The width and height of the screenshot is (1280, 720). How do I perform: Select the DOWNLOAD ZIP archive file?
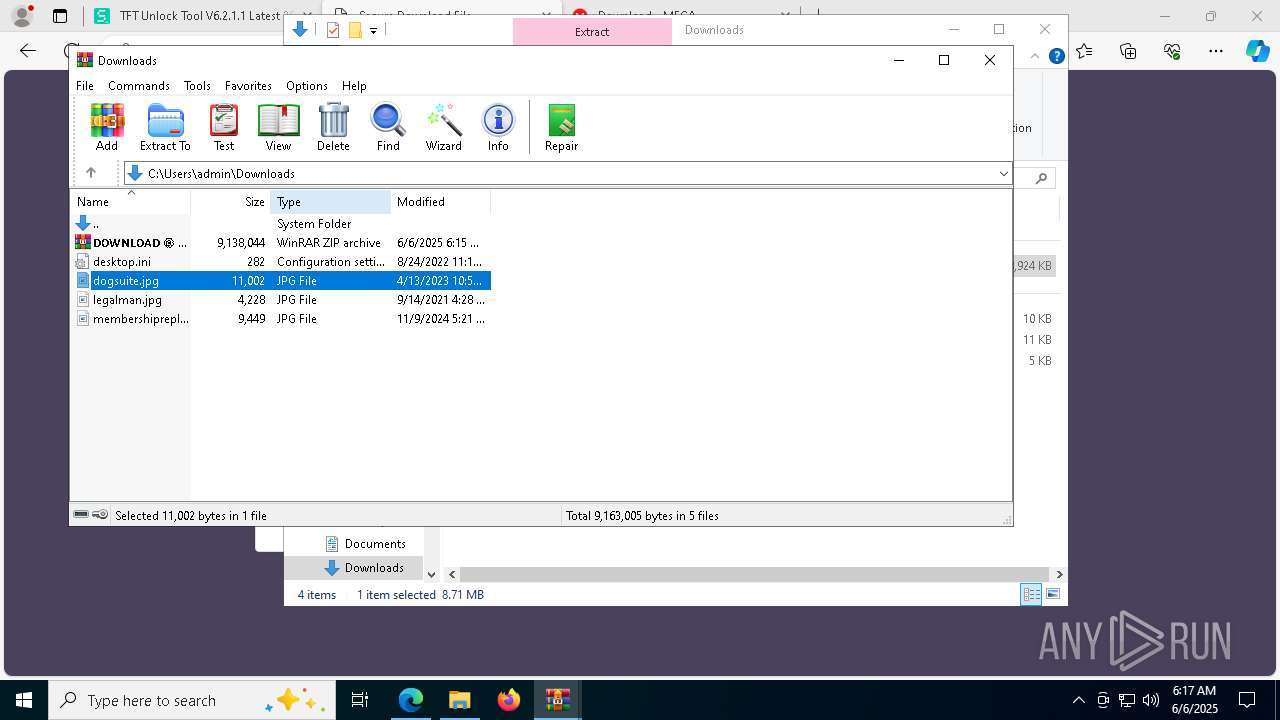(281, 243)
